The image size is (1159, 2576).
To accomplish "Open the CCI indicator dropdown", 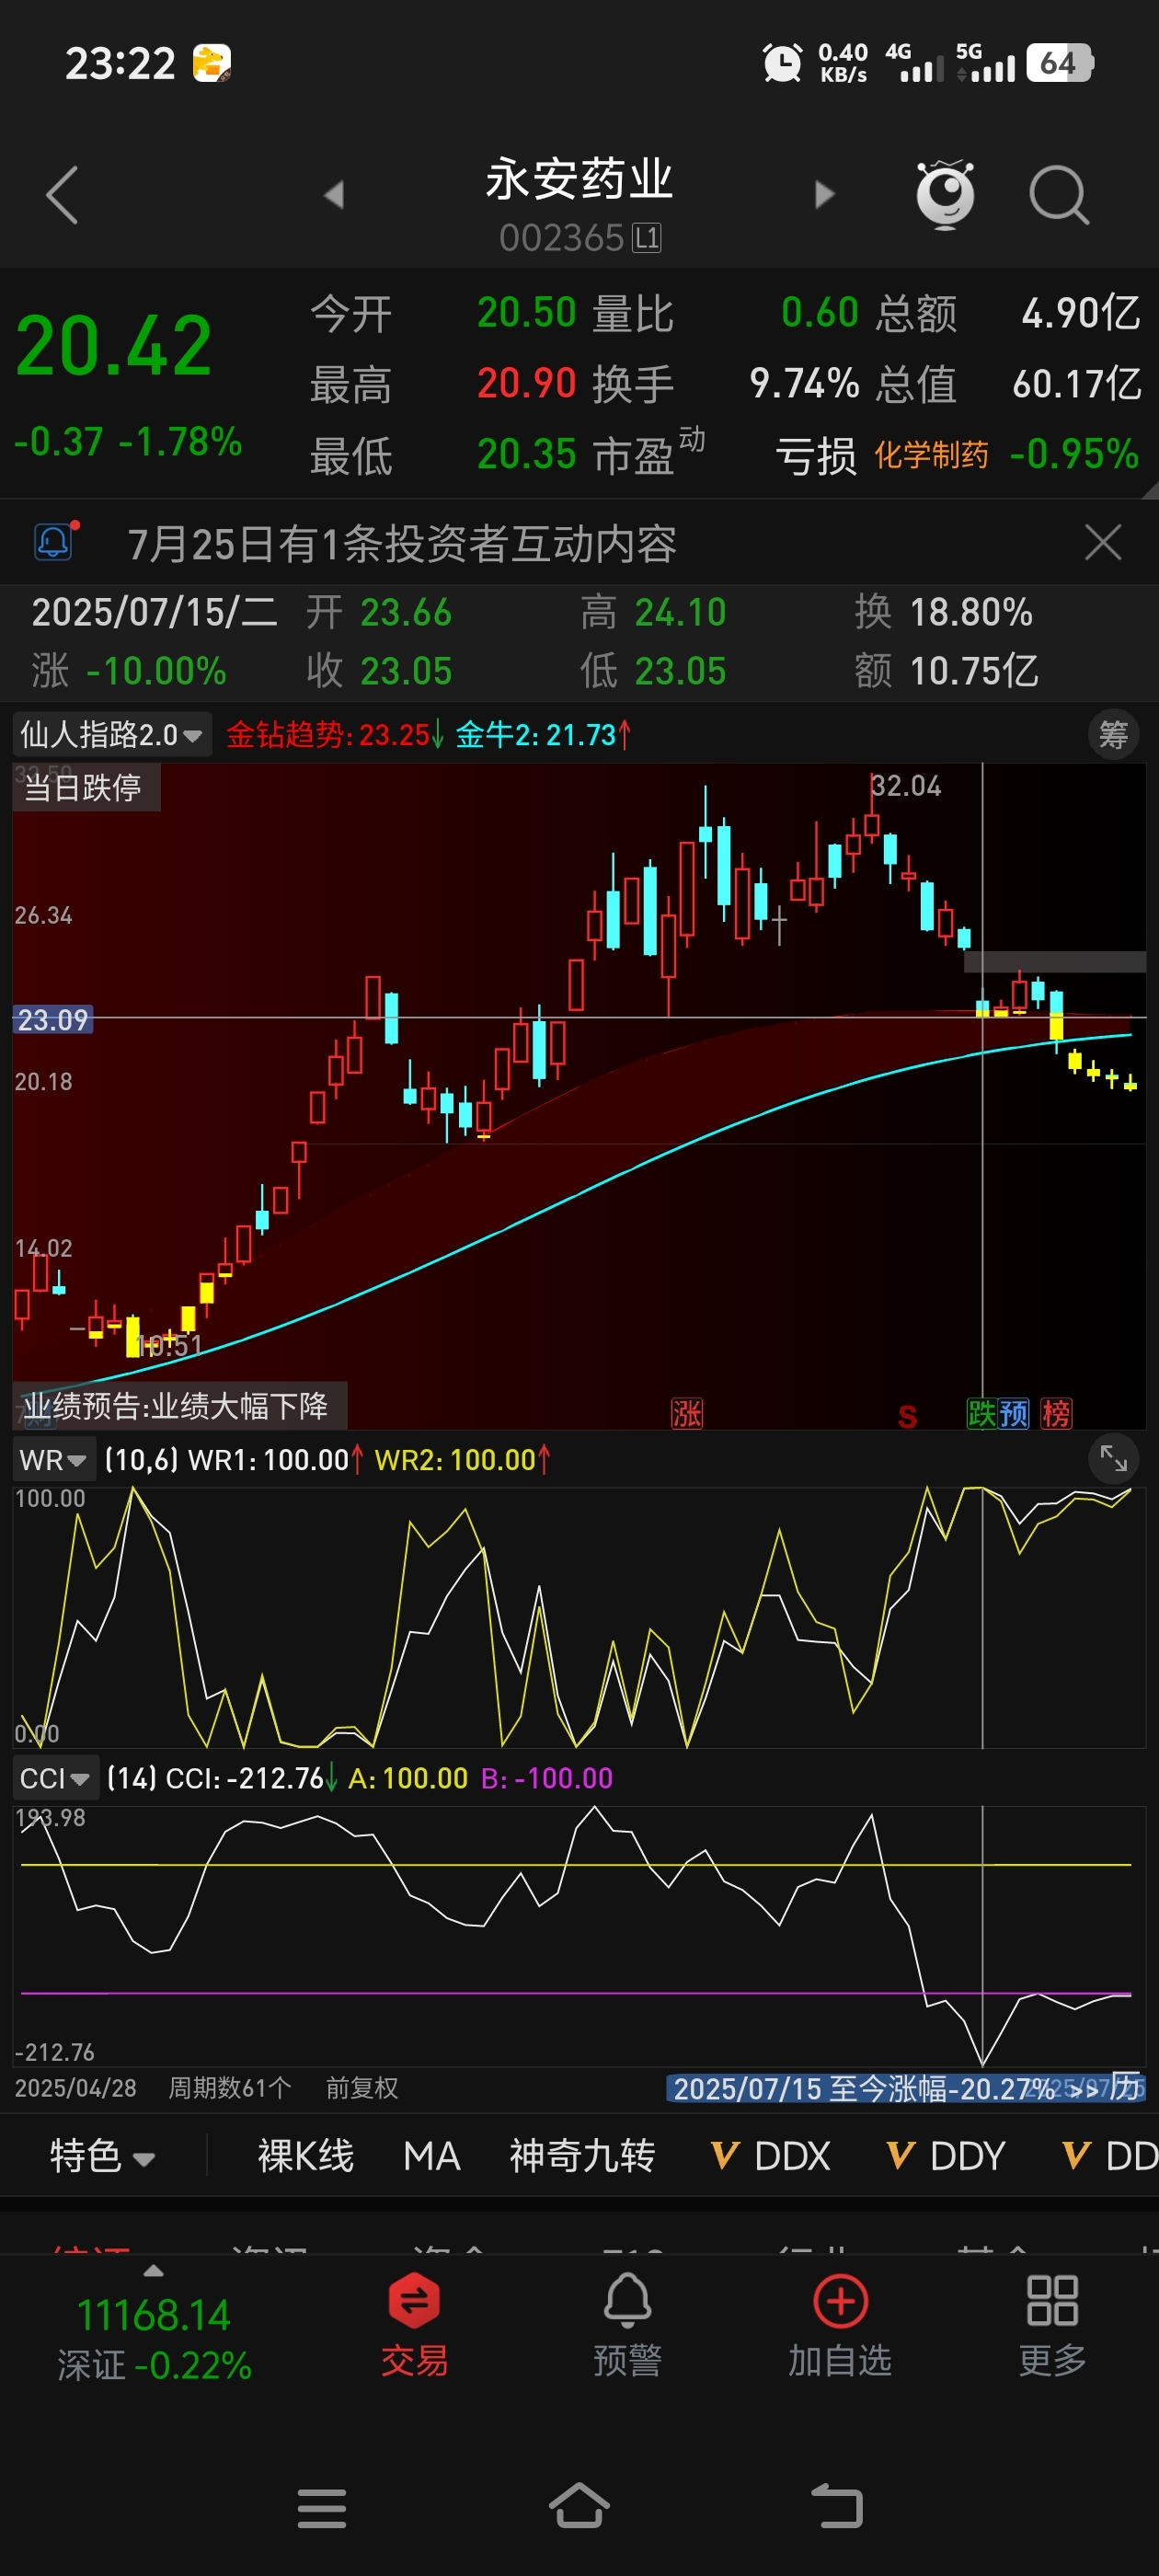I will [56, 1778].
